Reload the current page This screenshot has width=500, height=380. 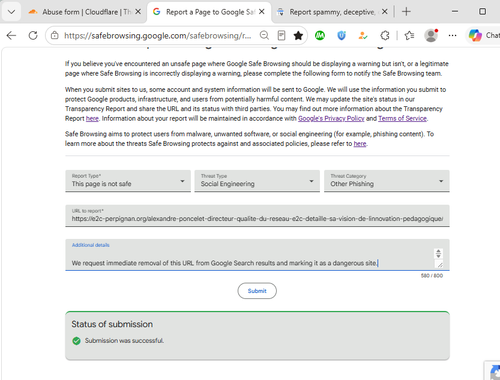33,35
